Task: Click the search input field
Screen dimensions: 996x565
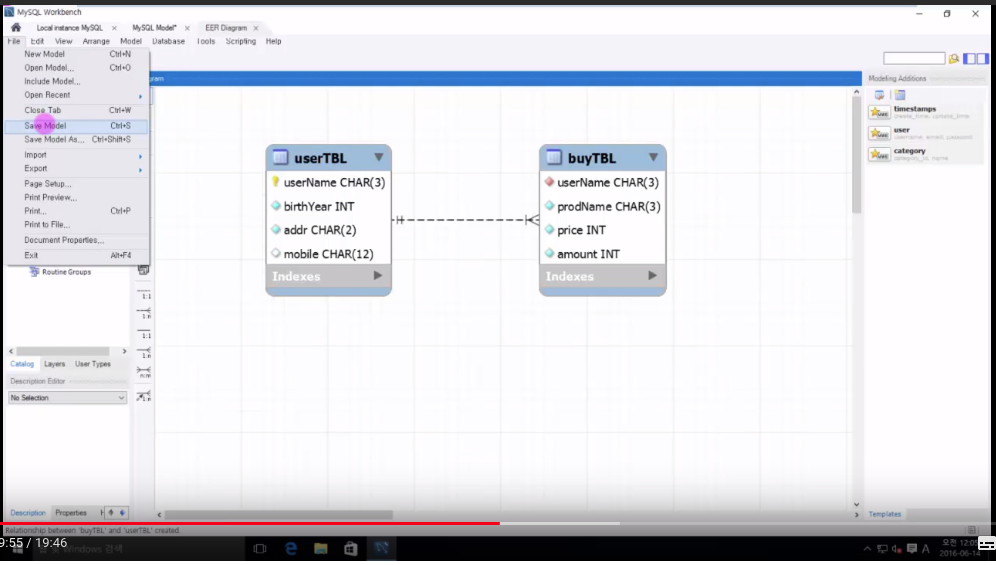Action: (914, 58)
